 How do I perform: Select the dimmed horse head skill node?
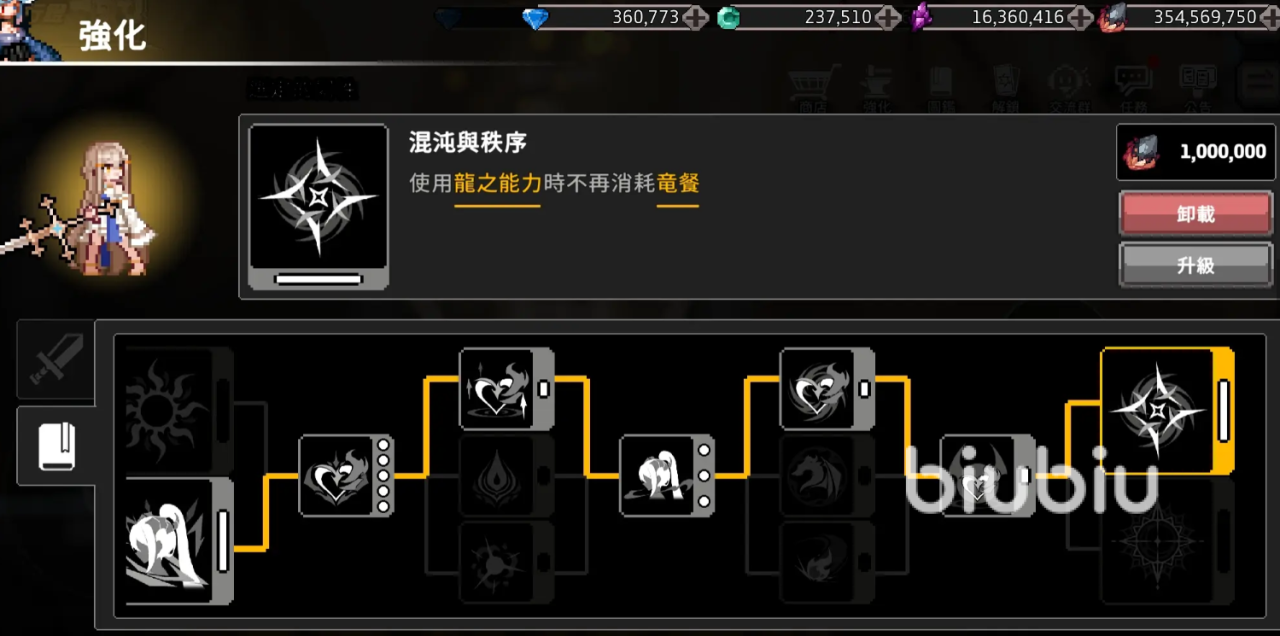pyautogui.click(x=827, y=476)
